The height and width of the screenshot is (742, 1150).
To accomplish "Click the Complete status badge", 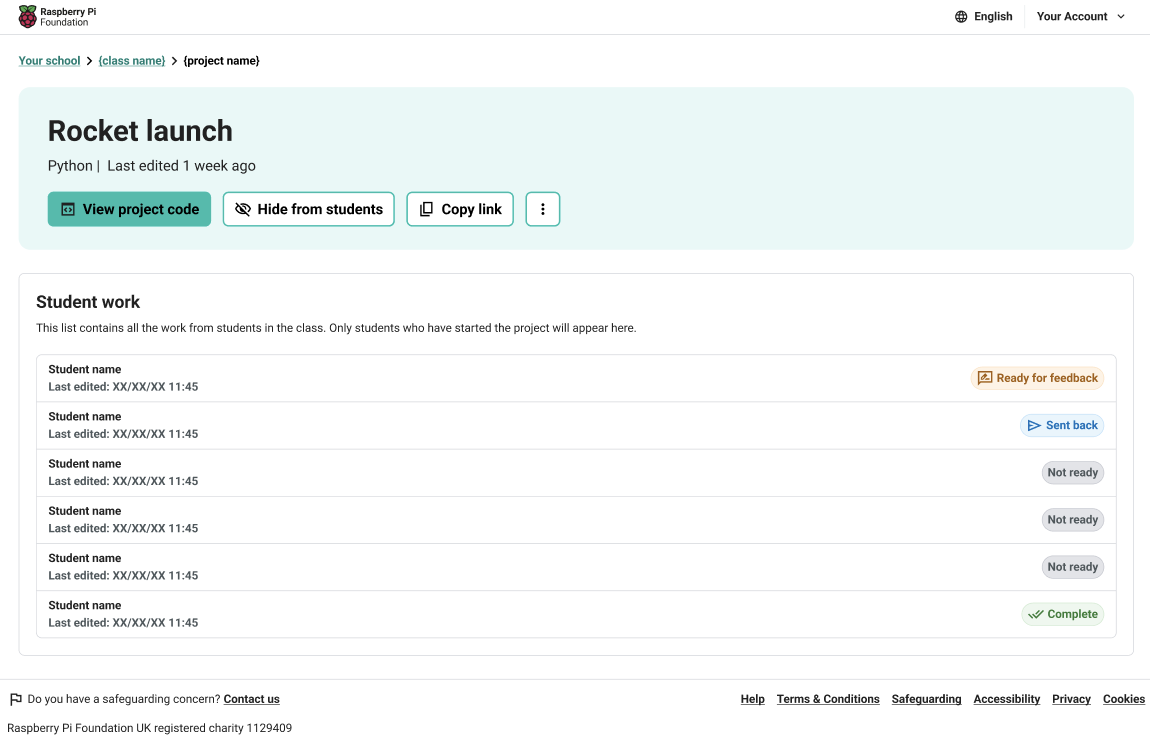I will (x=1062, y=614).
